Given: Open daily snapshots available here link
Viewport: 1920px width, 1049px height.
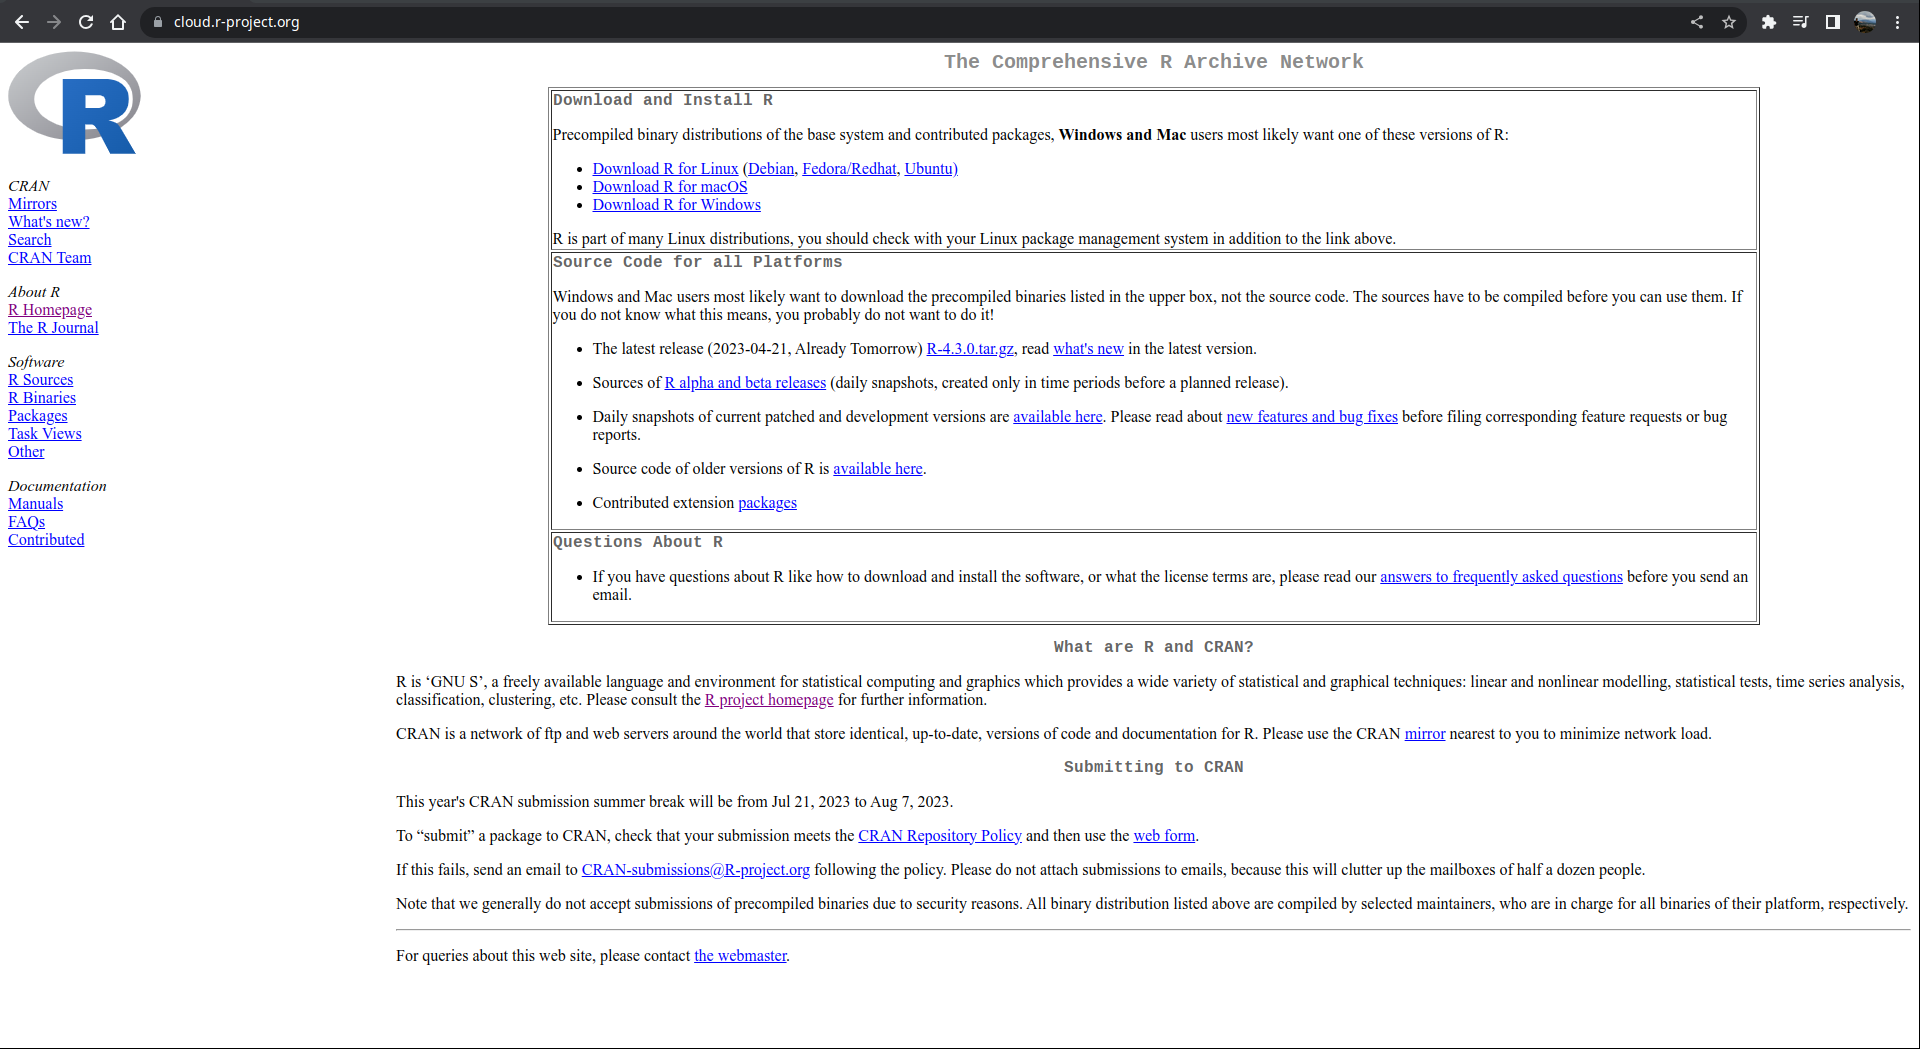Looking at the screenshot, I should tap(1057, 417).
